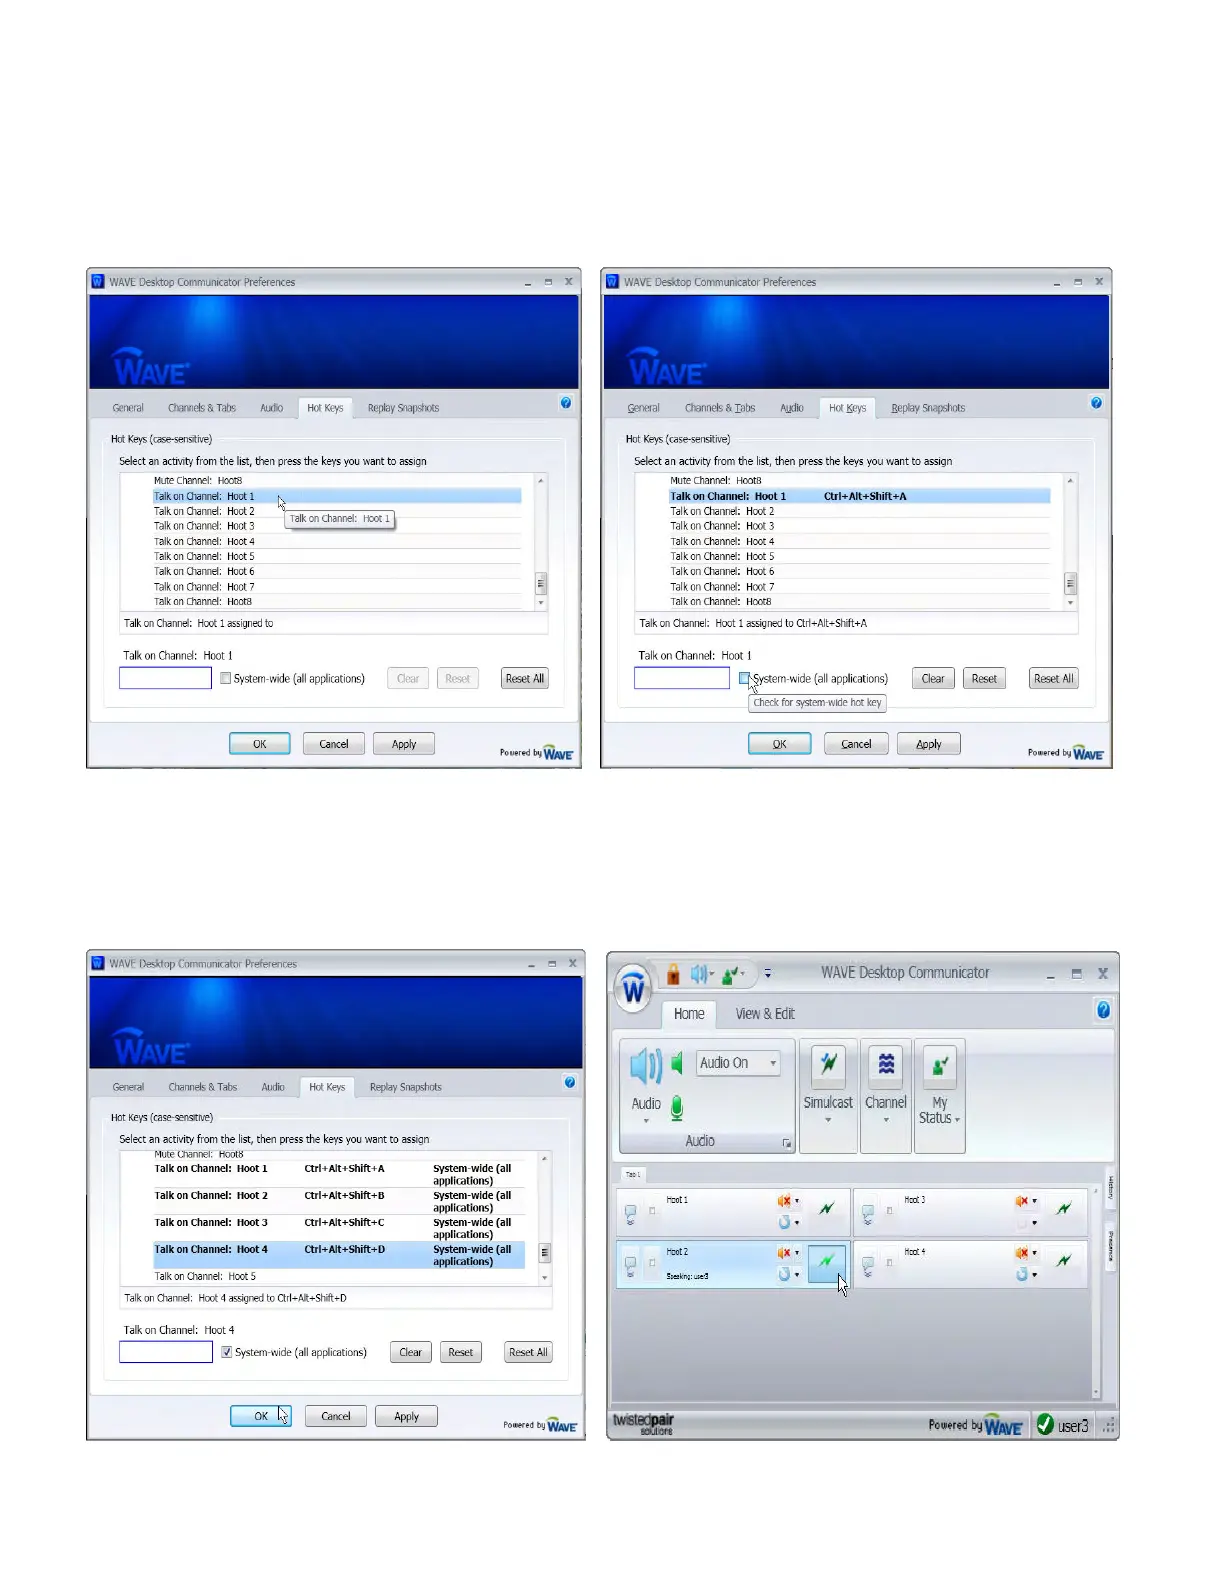Click the Channel waves icon in the ribbon
The height and width of the screenshot is (1584, 1224).
886,1065
